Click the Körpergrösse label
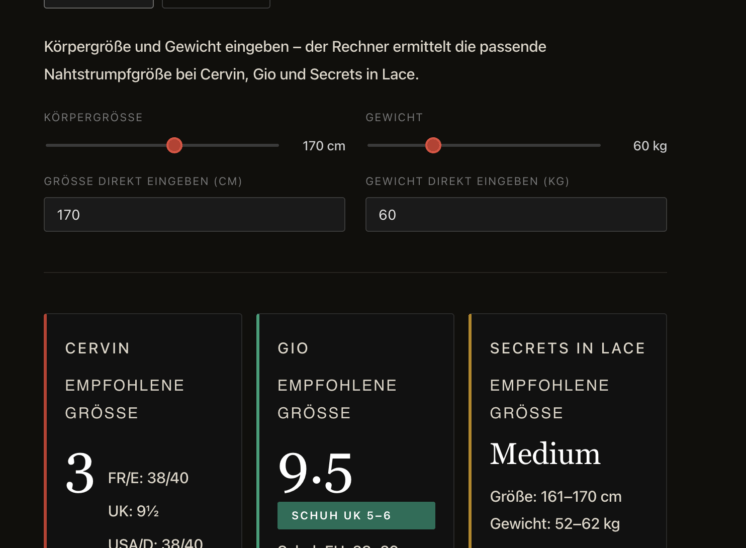 click(x=93, y=117)
